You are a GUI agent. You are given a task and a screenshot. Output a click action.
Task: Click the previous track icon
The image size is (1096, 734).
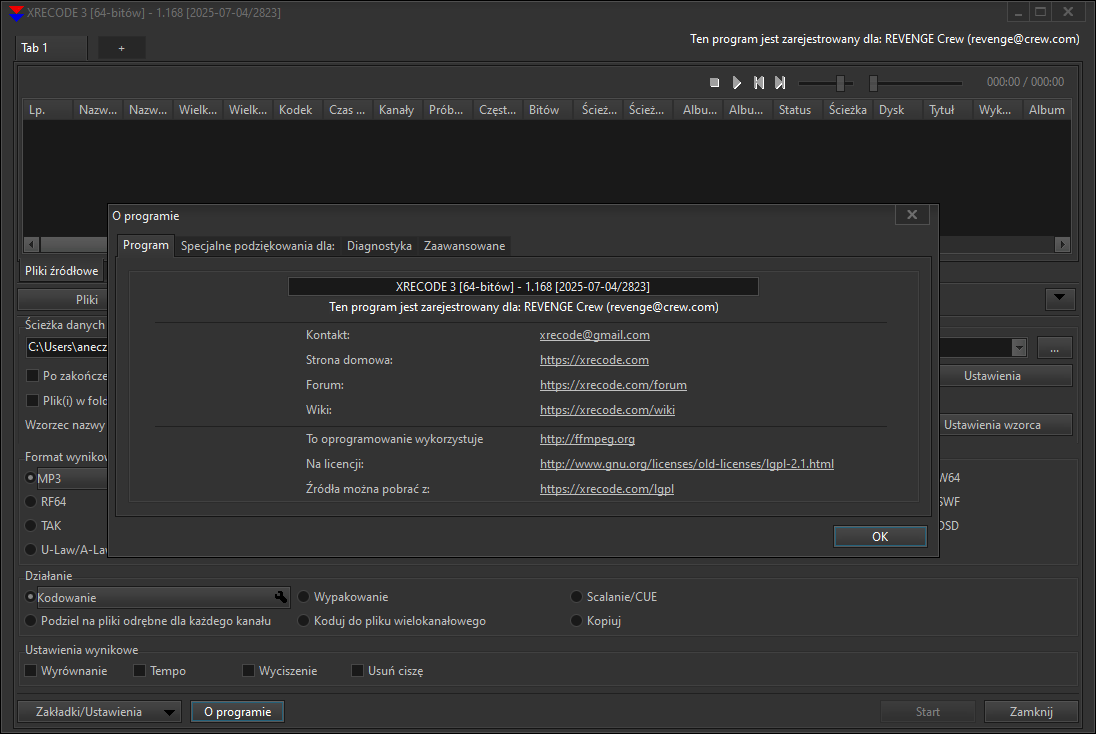(759, 82)
